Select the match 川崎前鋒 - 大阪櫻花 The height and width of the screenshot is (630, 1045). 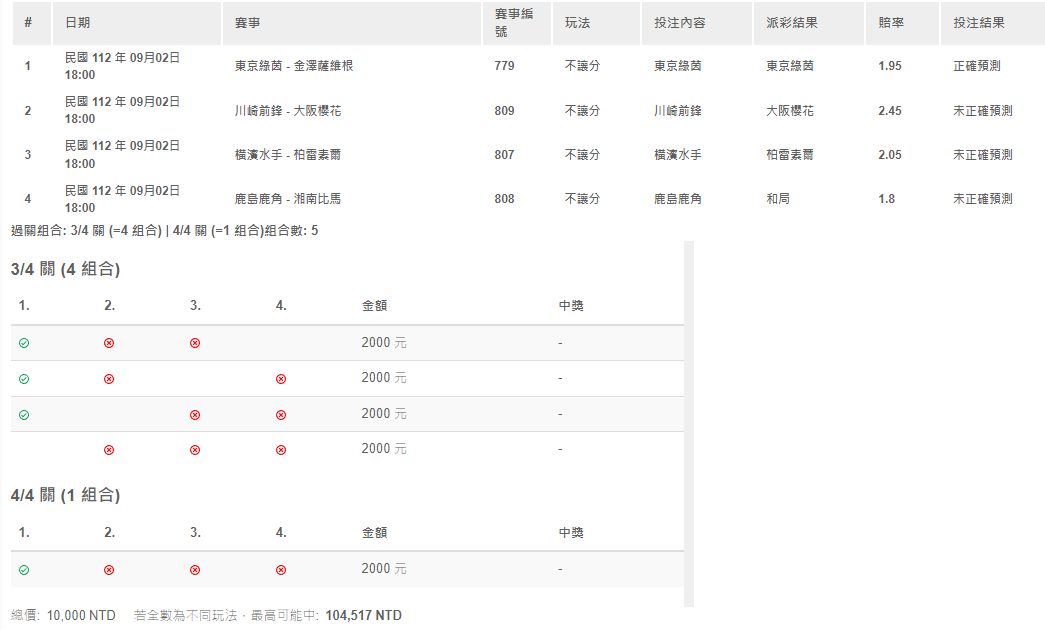point(288,111)
